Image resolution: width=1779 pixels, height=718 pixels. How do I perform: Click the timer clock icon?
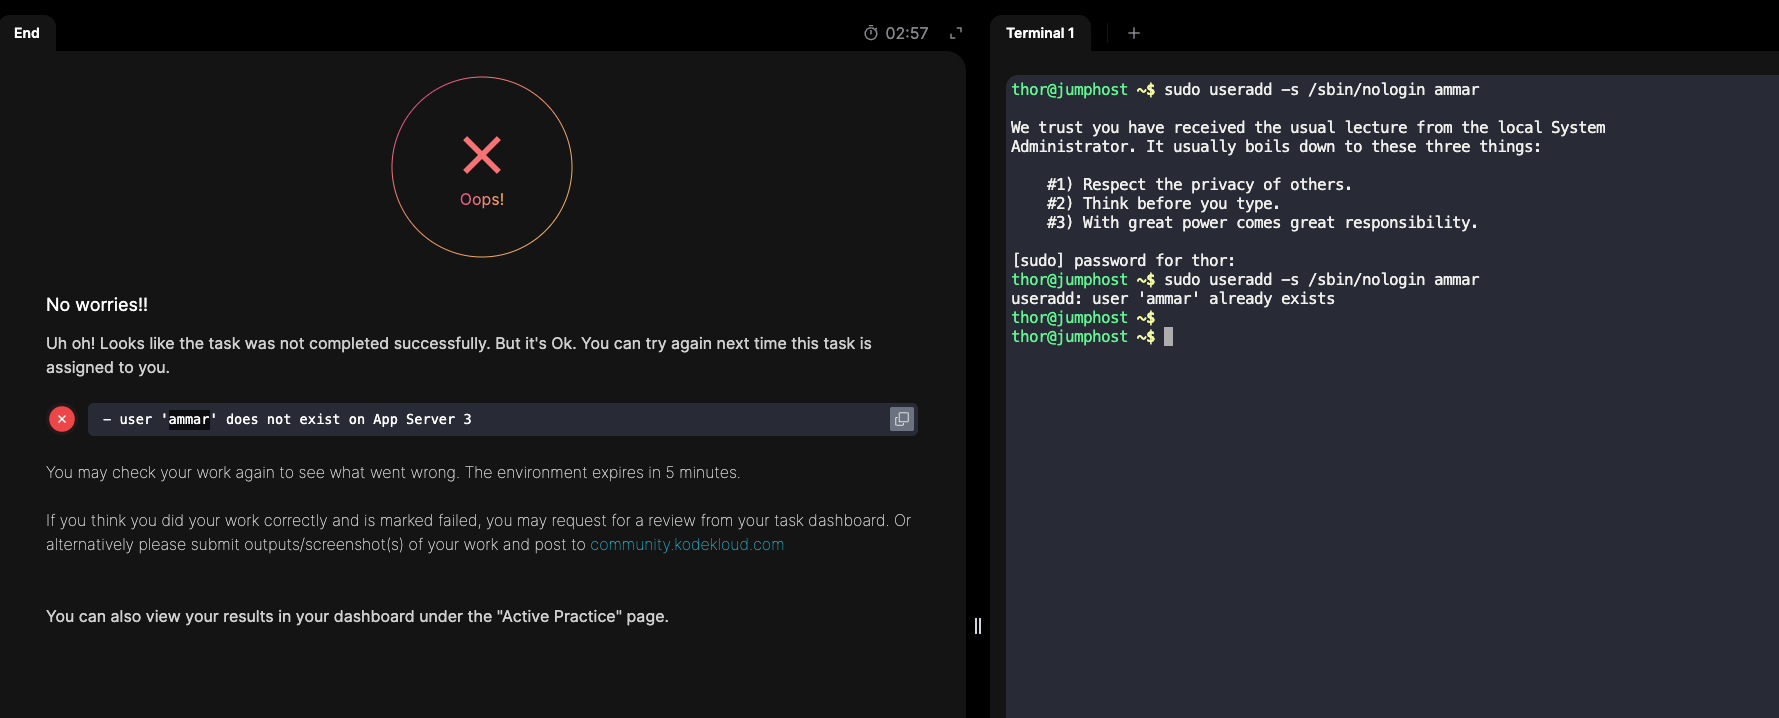click(x=871, y=33)
